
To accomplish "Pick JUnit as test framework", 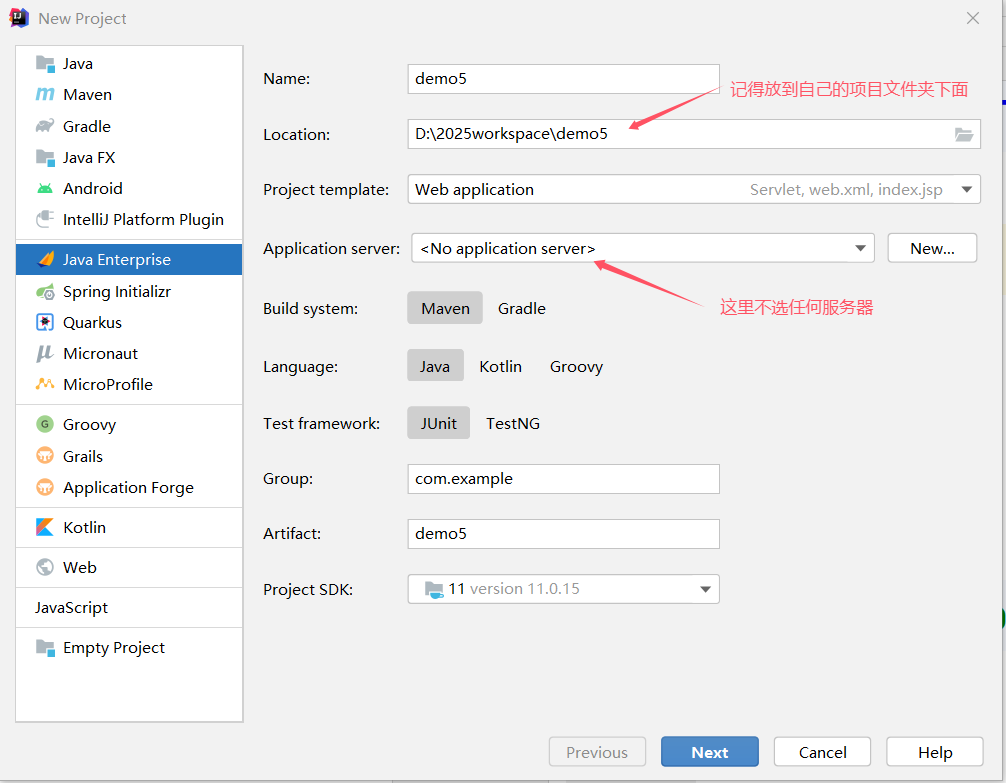I will 439,424.
